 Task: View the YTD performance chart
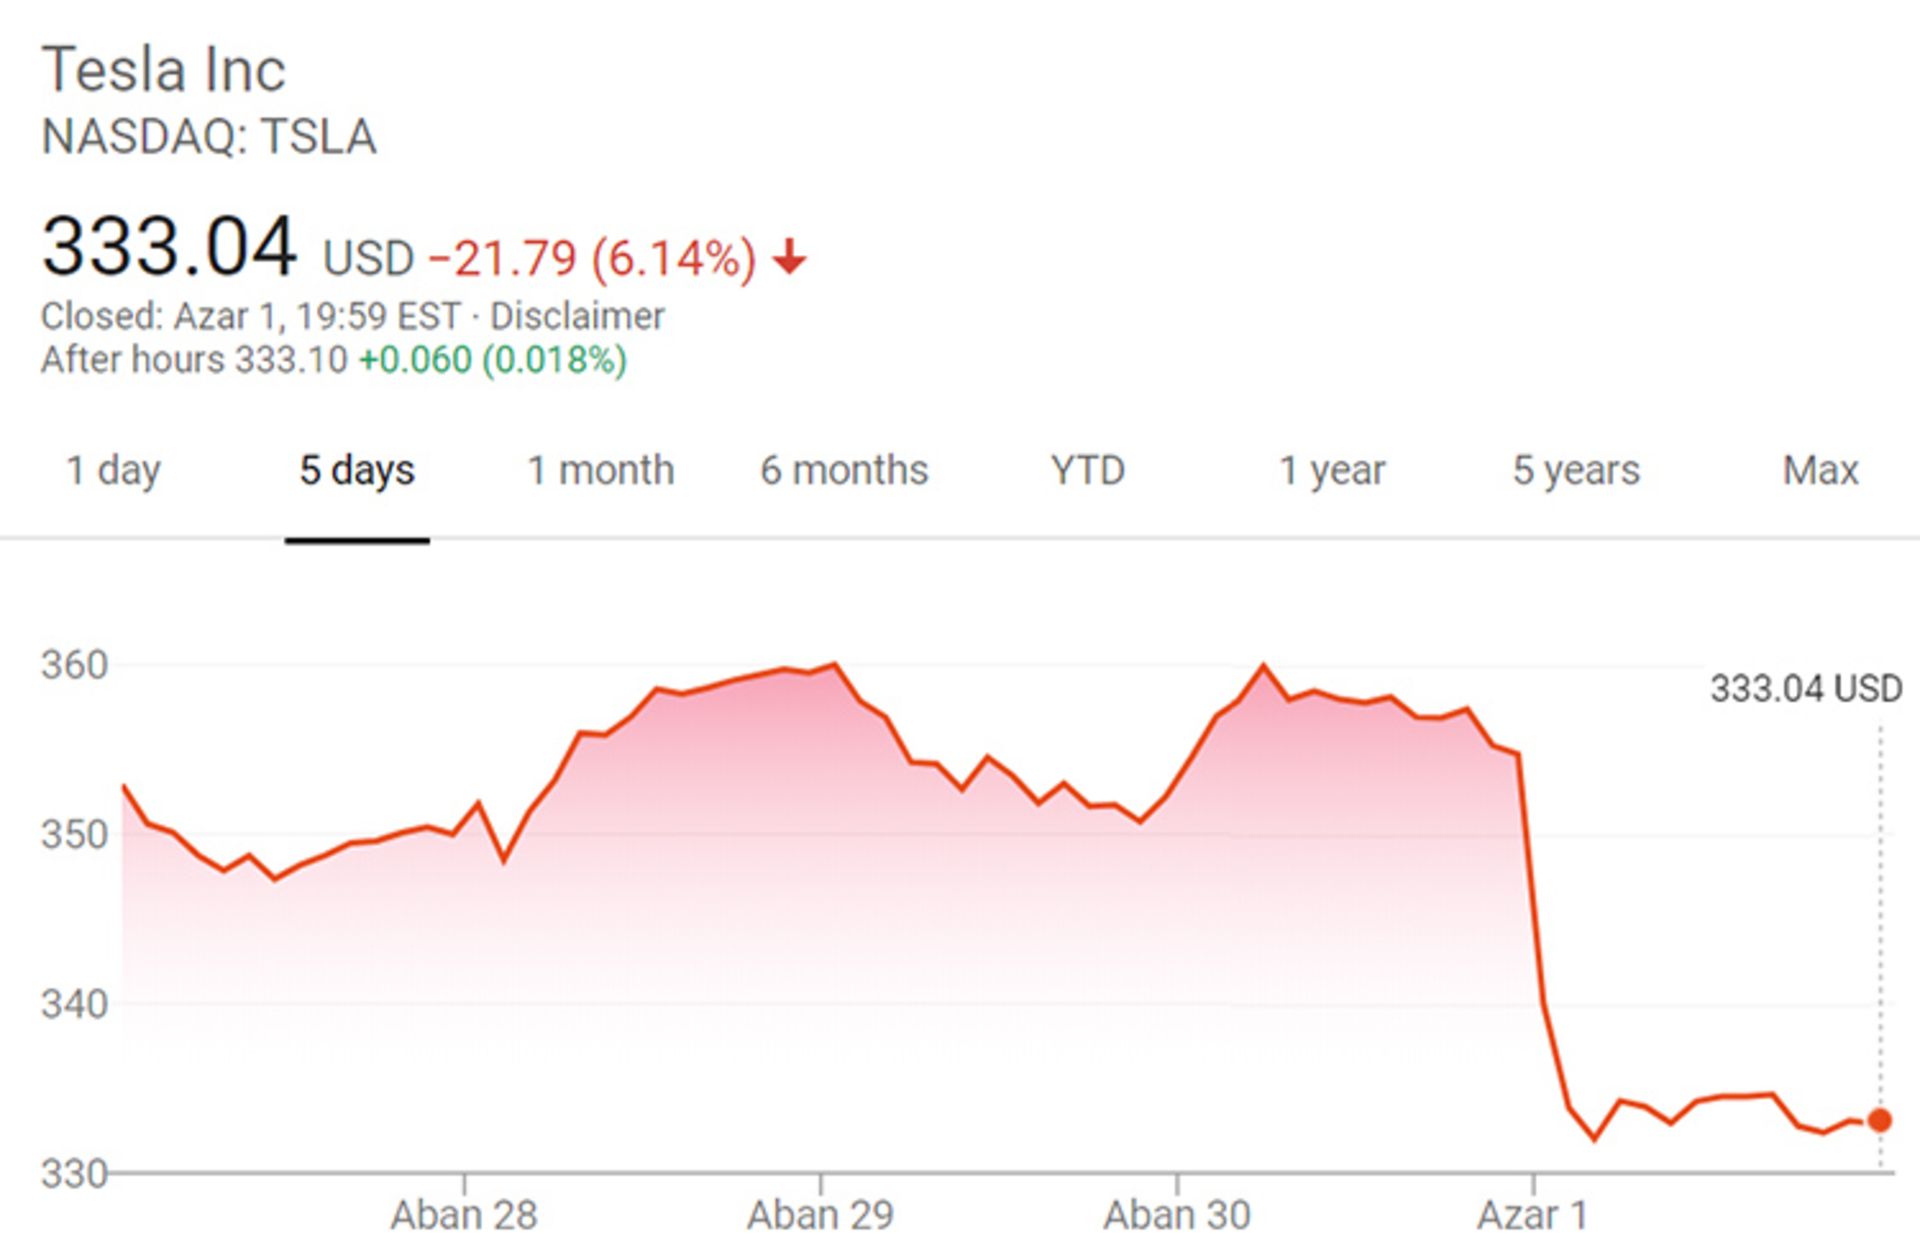tap(1089, 470)
